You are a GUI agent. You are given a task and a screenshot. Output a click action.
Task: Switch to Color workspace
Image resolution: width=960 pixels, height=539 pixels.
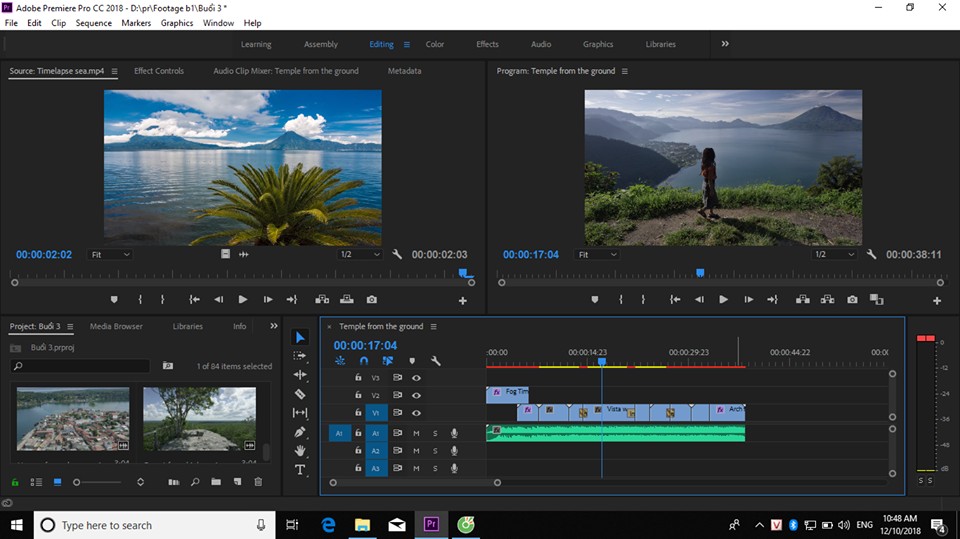(x=435, y=44)
